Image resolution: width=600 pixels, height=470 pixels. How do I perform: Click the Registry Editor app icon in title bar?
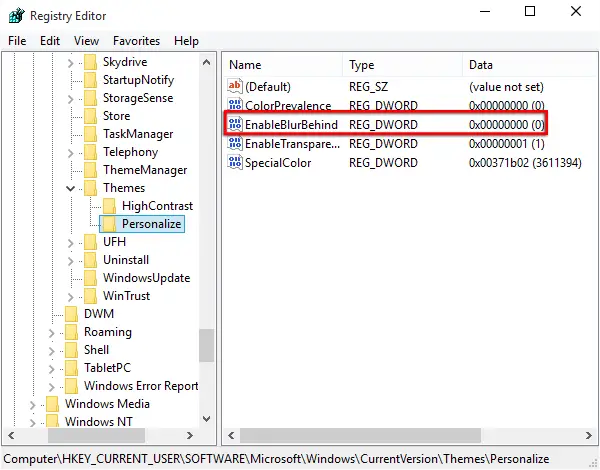(16, 16)
